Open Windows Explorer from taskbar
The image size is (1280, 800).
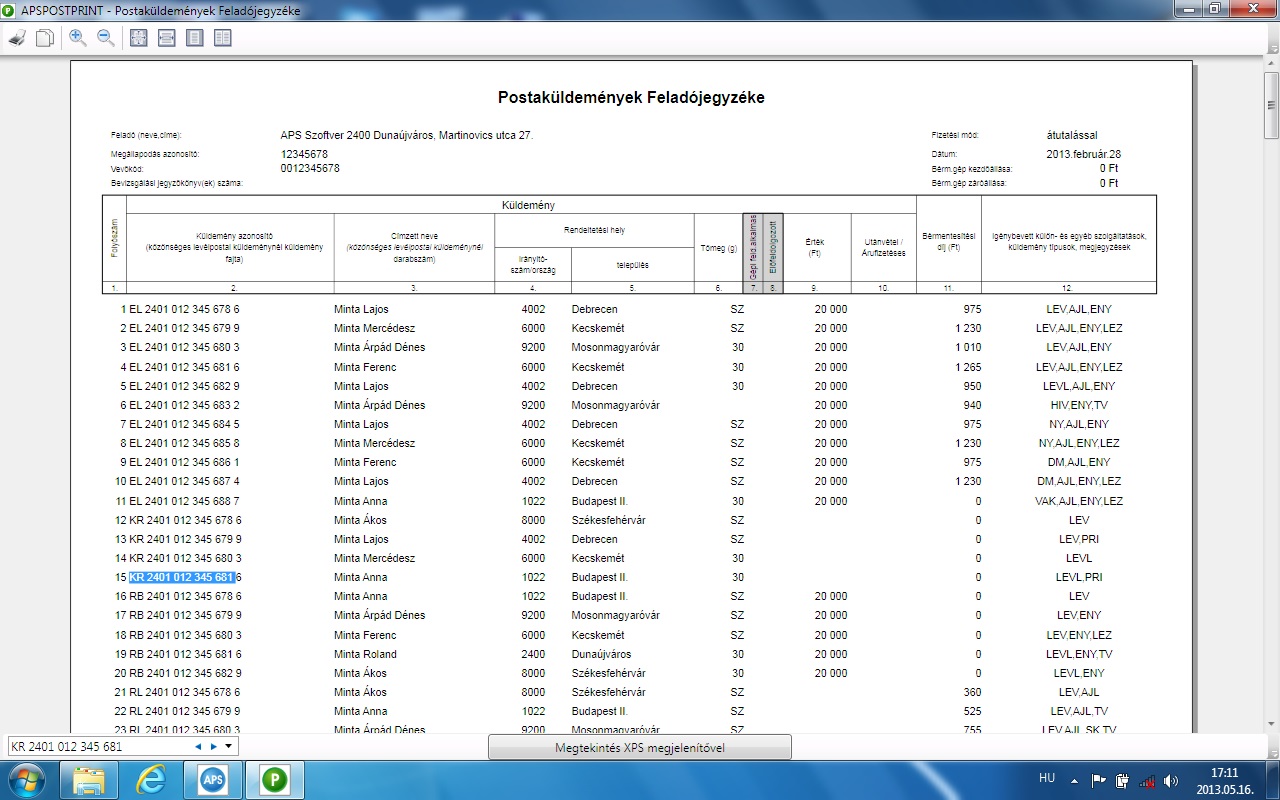click(90, 779)
